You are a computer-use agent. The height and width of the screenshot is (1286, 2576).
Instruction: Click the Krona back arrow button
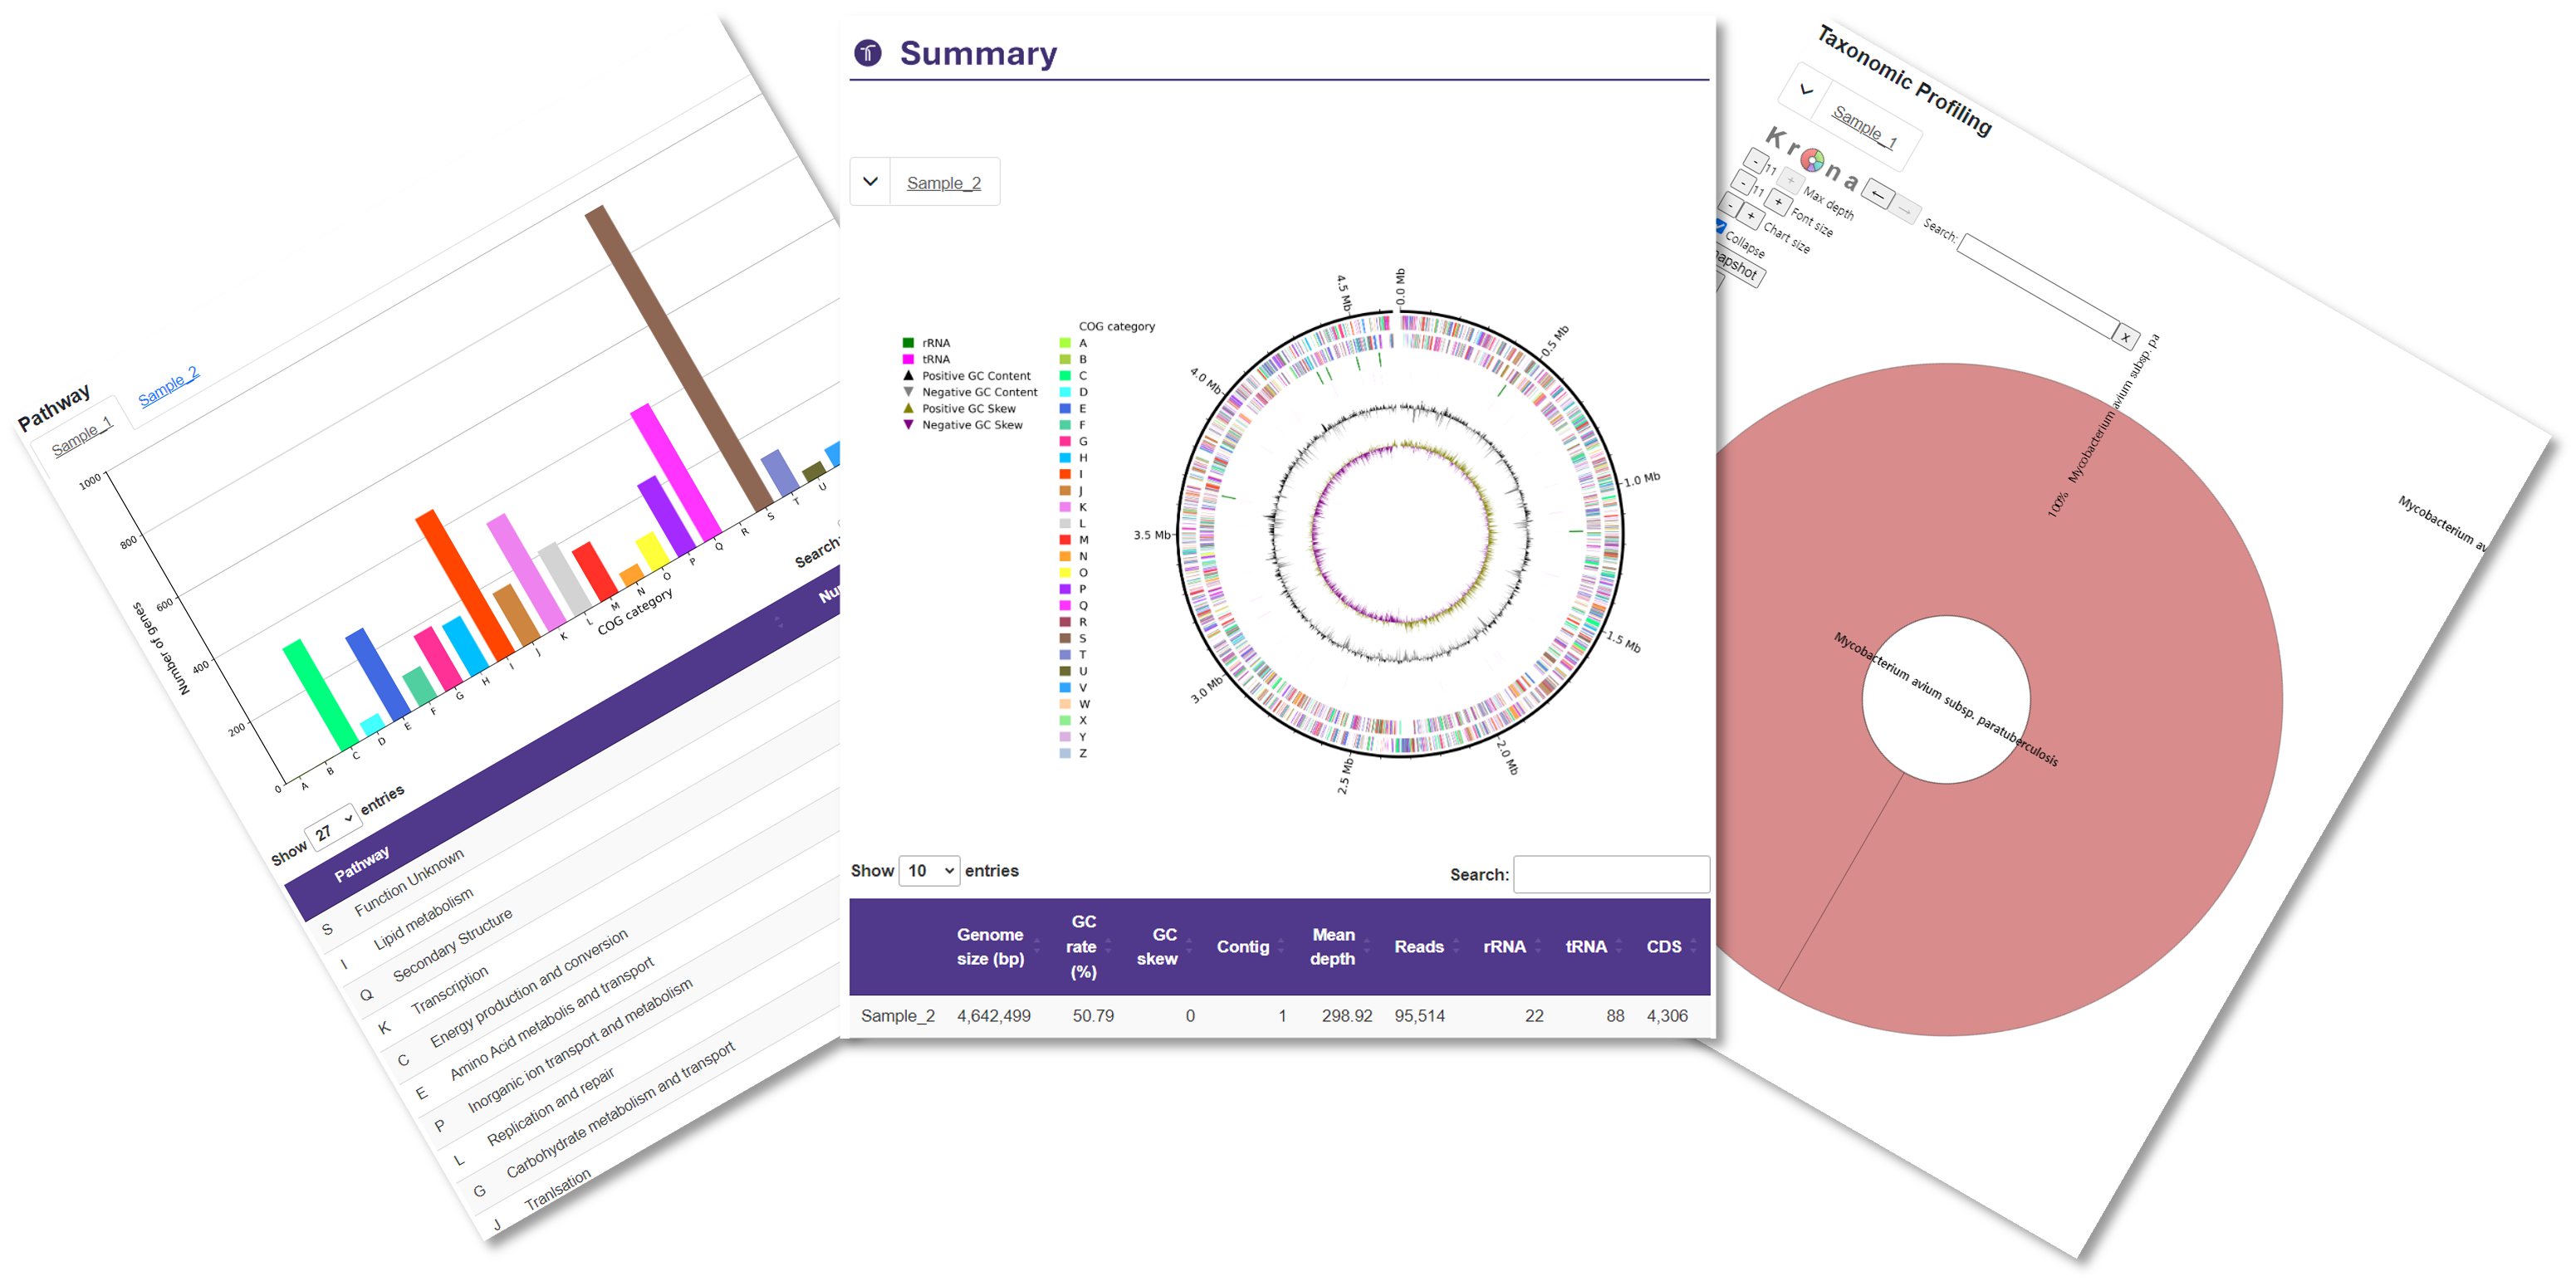pos(1878,194)
